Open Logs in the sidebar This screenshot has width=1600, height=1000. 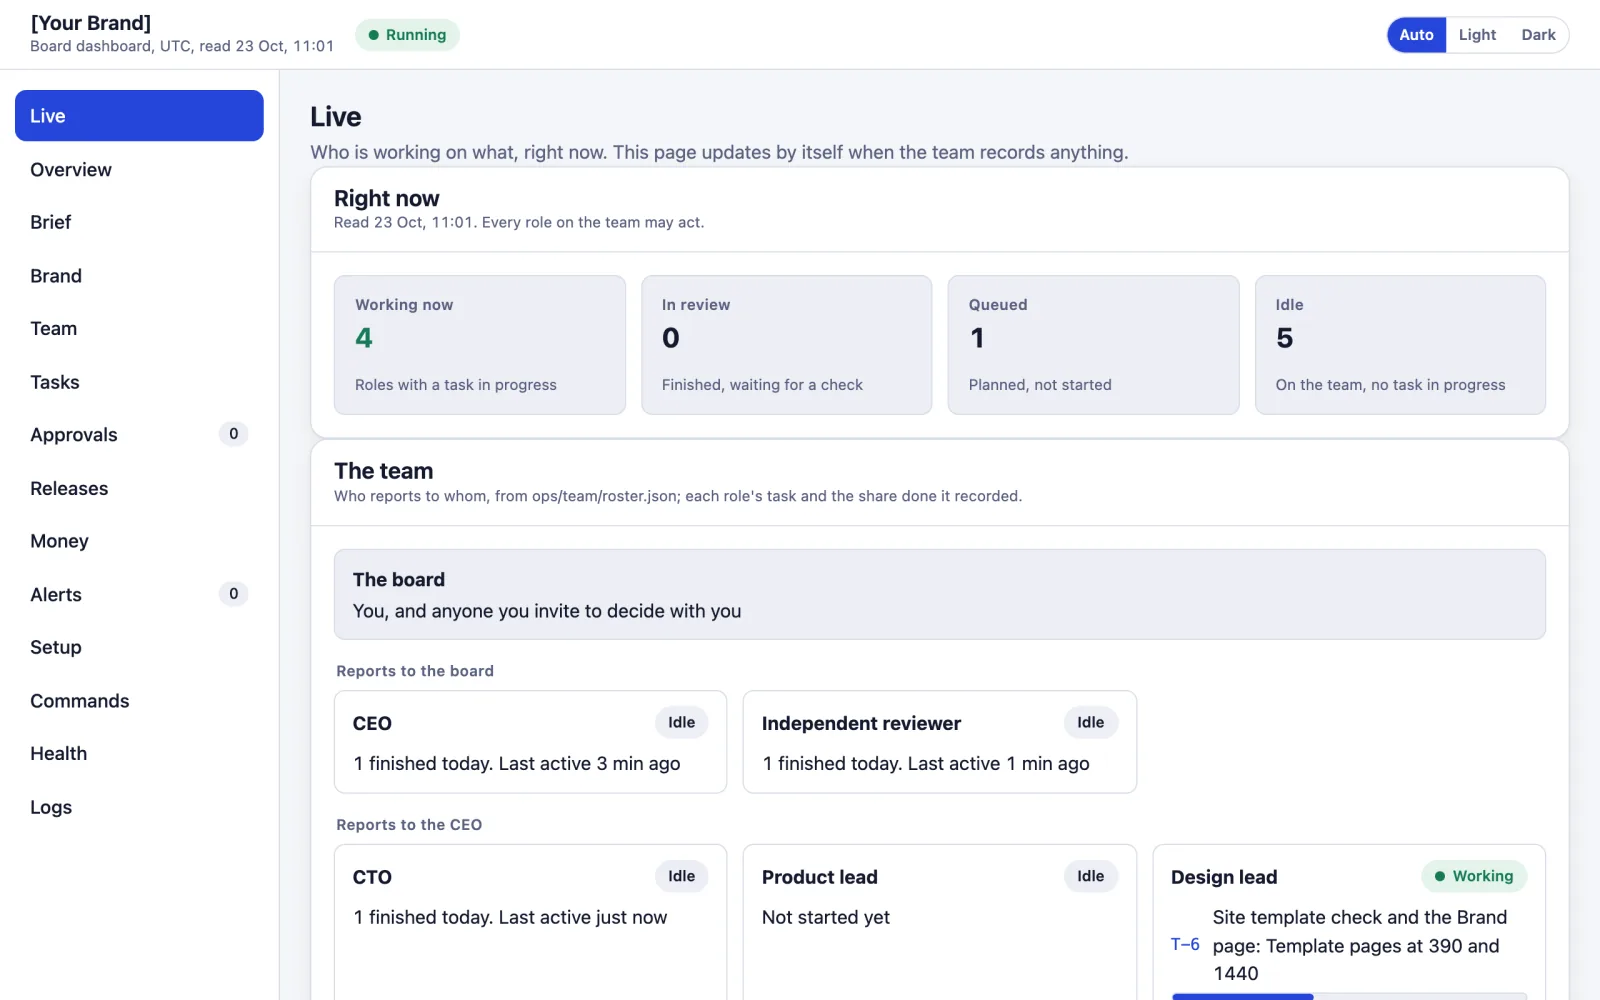[x=139, y=807]
